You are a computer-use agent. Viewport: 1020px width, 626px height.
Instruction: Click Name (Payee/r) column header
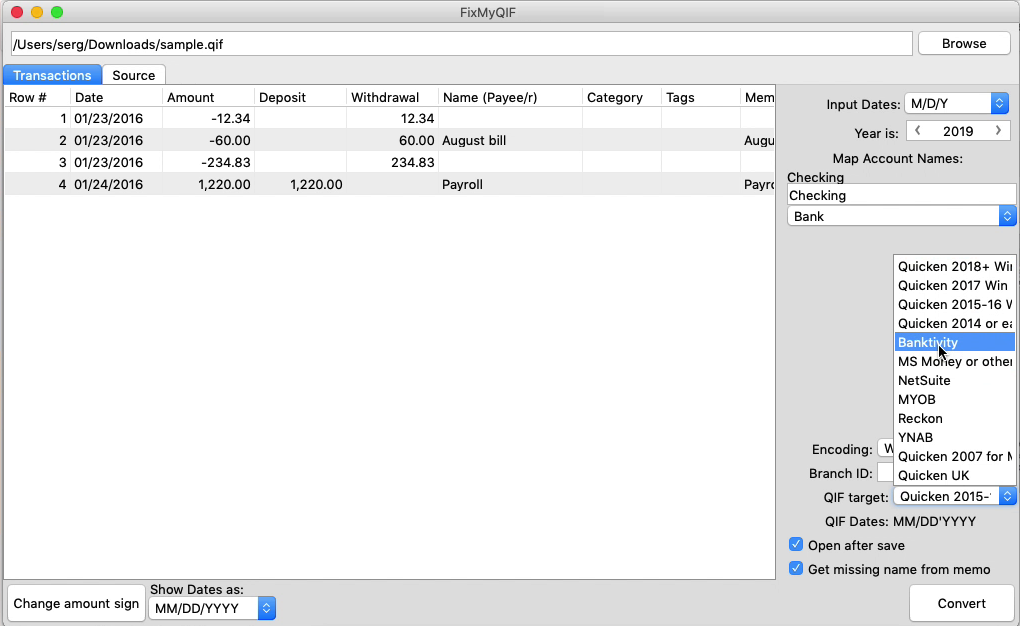pyautogui.click(x=511, y=97)
